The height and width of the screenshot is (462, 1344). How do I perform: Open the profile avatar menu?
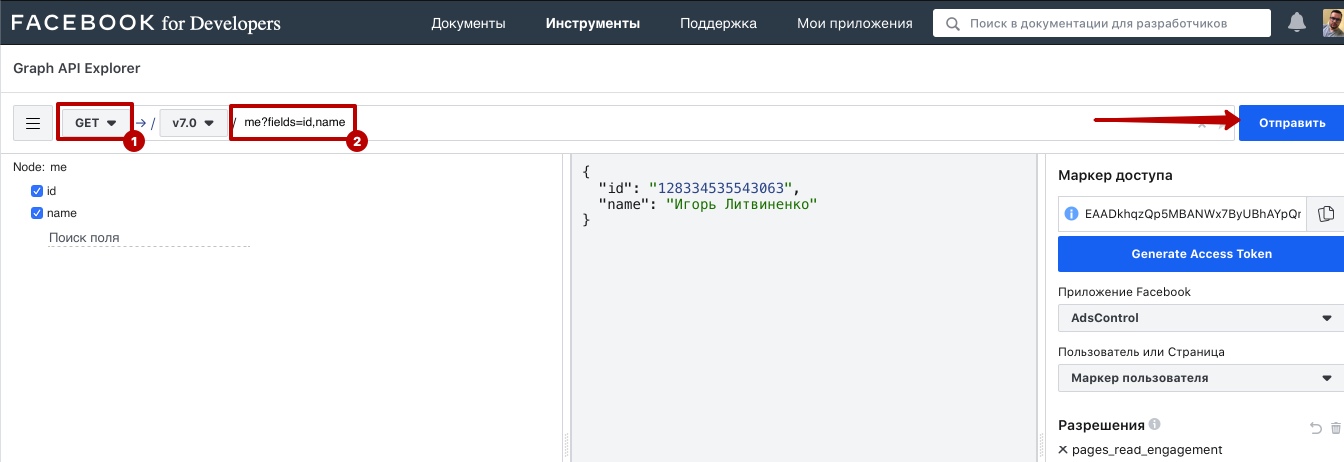click(1333, 23)
